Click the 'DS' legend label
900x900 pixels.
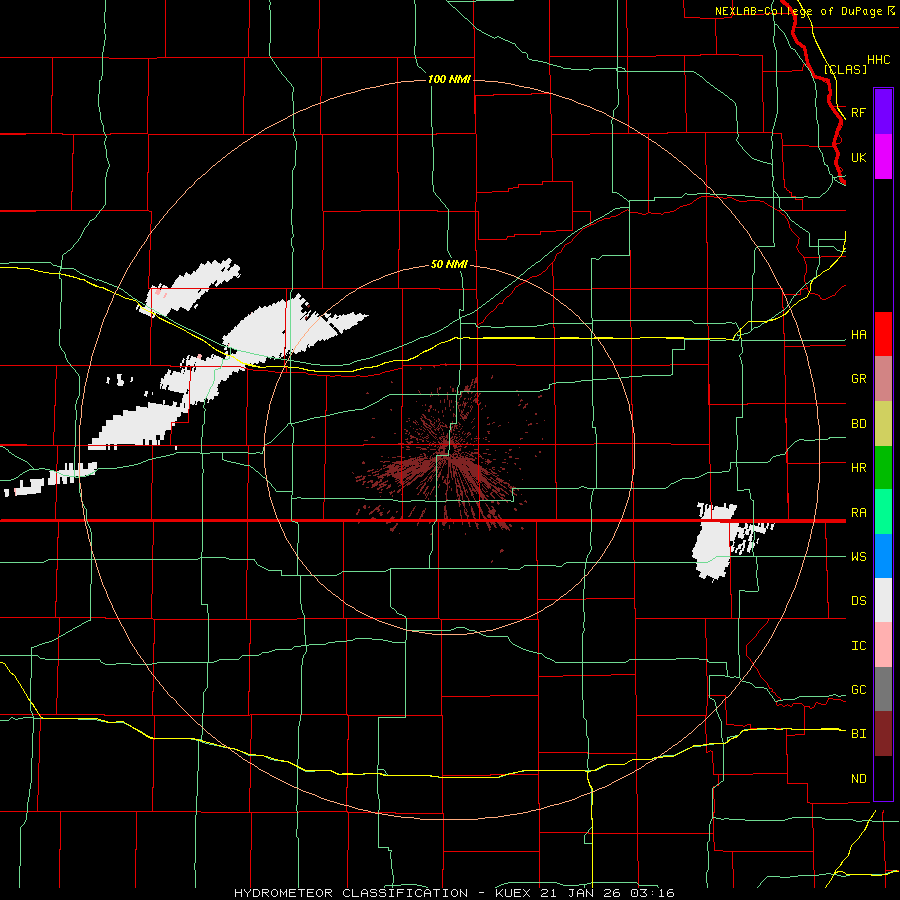coord(859,601)
